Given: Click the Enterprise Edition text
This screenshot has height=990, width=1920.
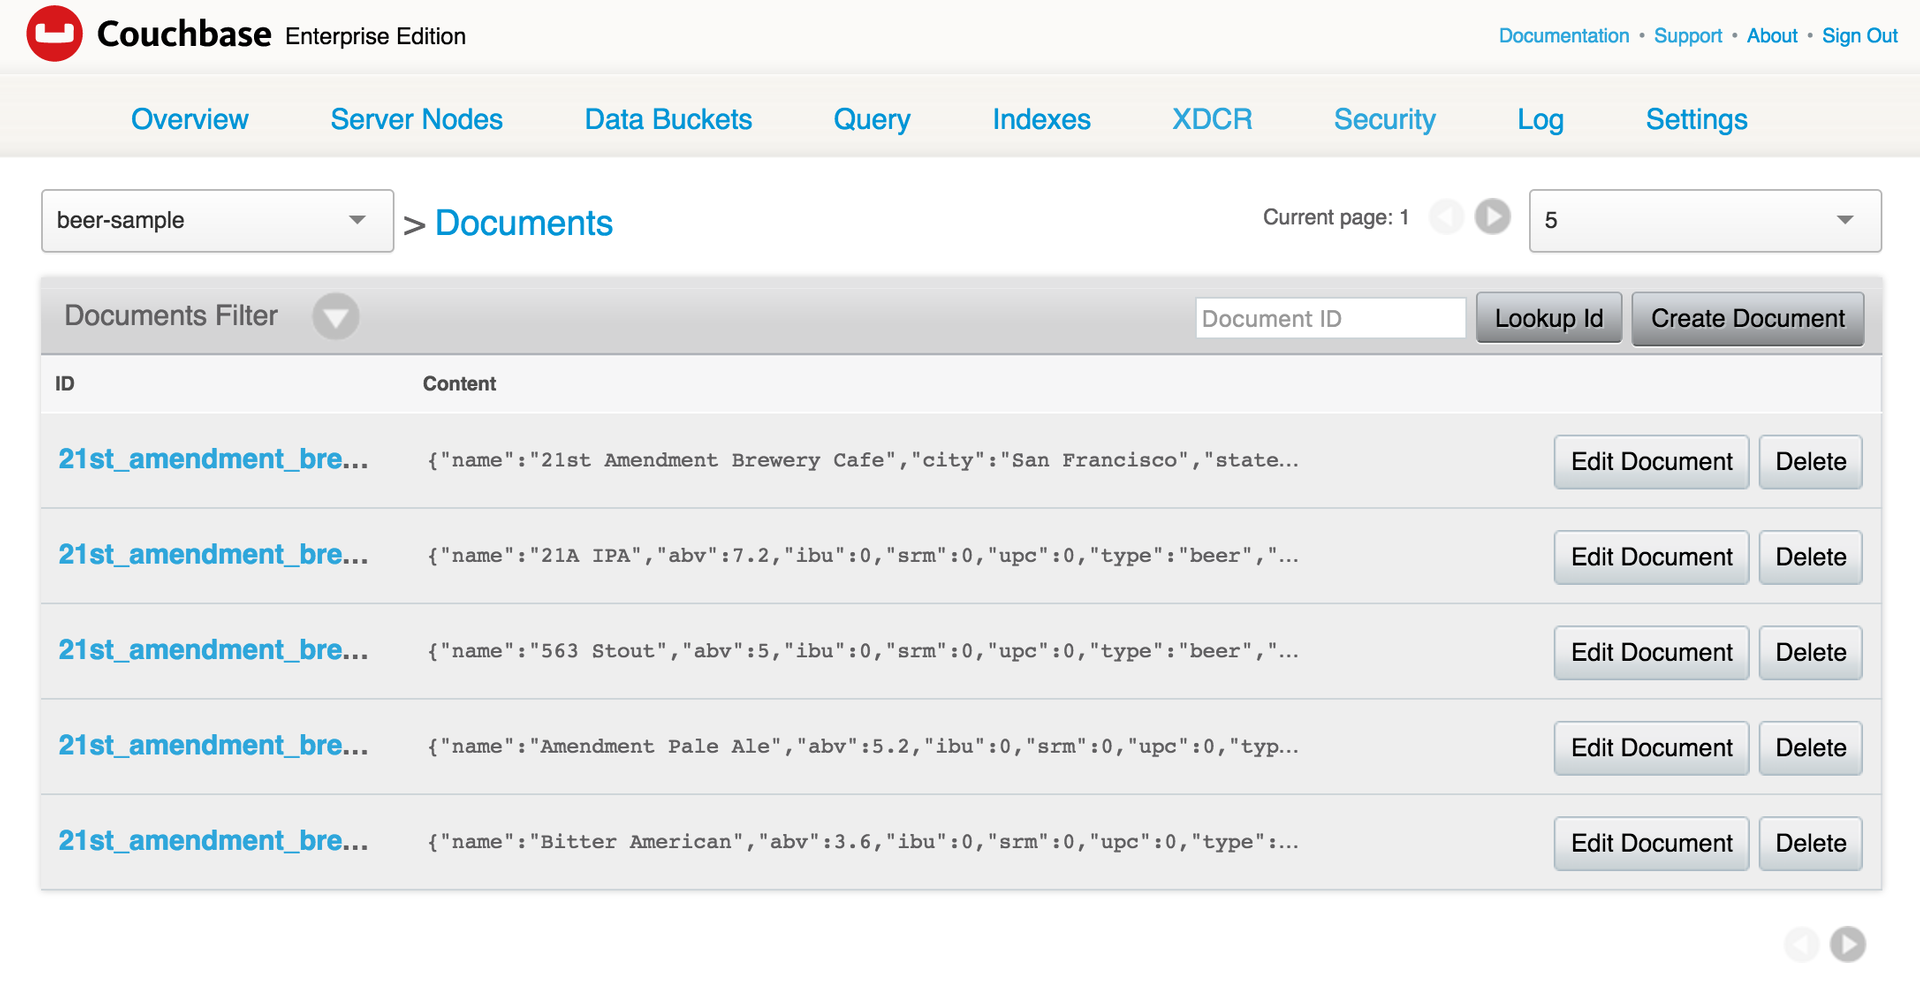Looking at the screenshot, I should [376, 37].
